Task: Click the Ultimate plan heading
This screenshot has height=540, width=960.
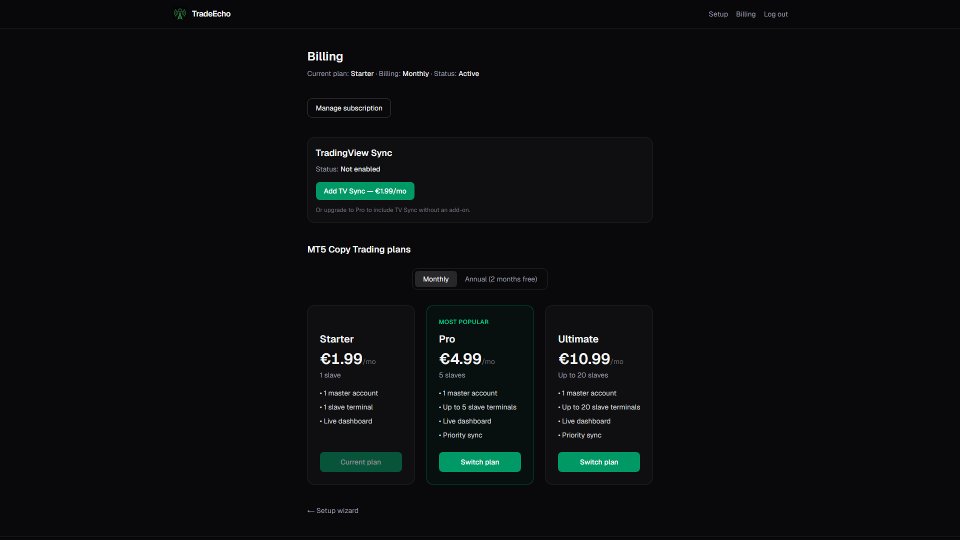Action: (578, 339)
